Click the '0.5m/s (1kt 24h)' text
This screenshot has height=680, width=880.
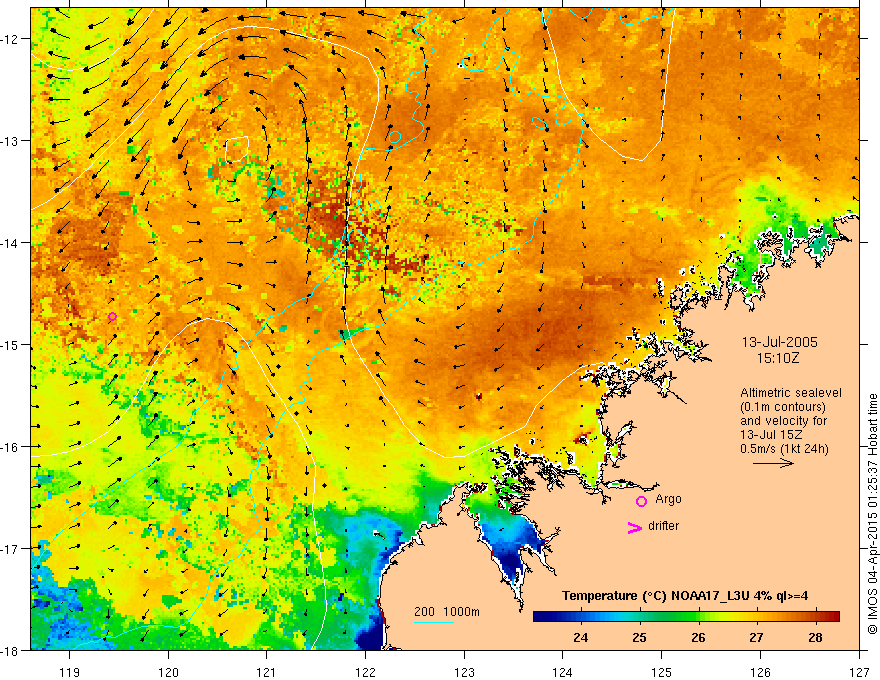point(784,449)
